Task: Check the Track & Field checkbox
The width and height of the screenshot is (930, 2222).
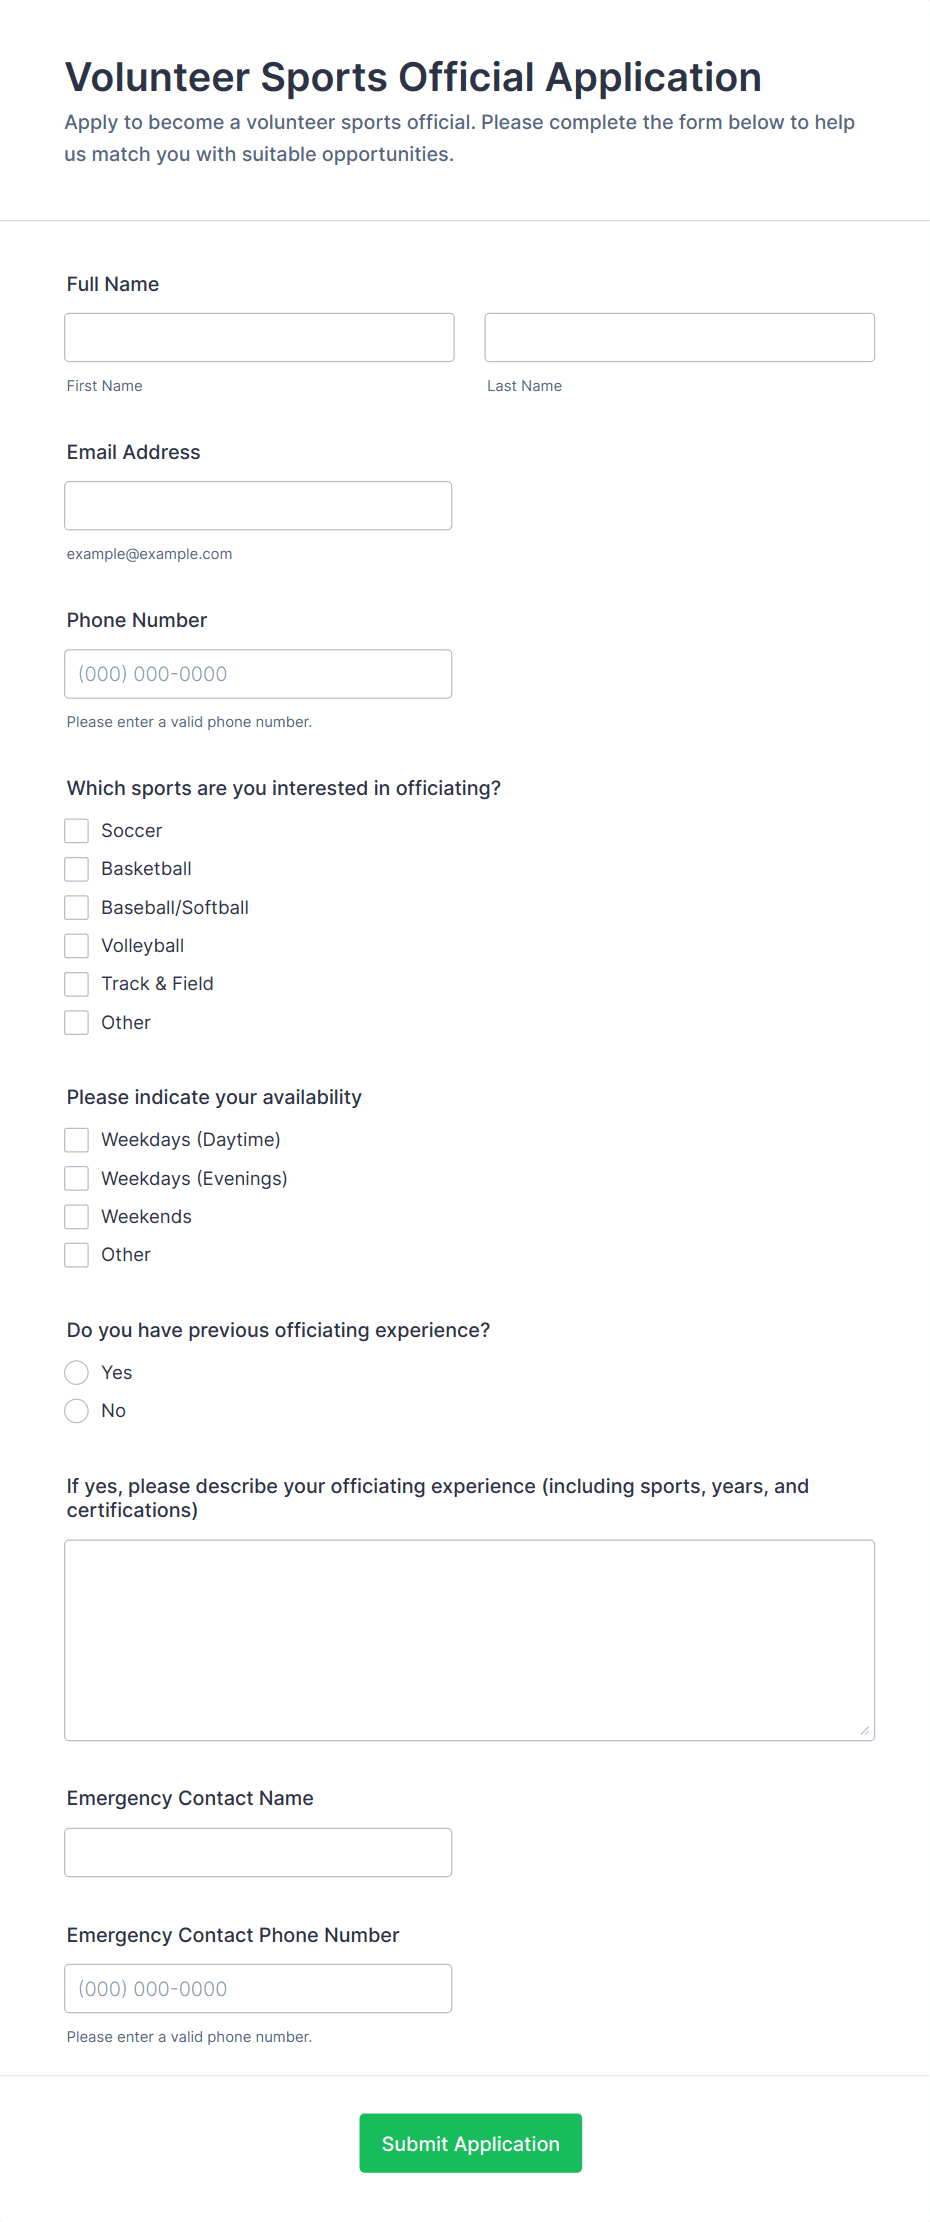Action: [x=76, y=983]
